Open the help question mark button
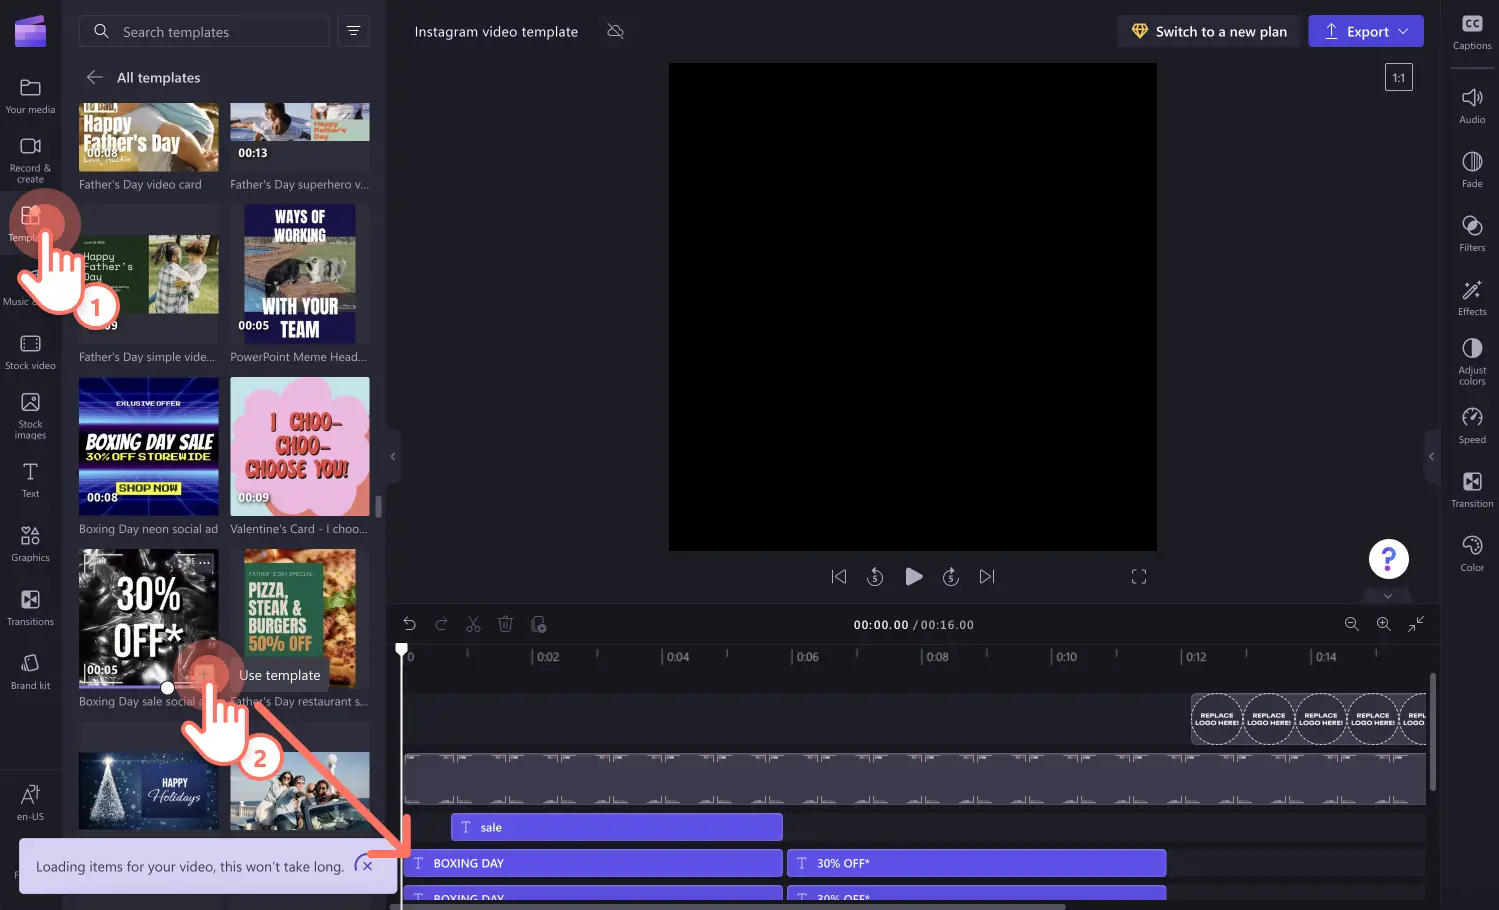The height and width of the screenshot is (910, 1499). (1388, 559)
